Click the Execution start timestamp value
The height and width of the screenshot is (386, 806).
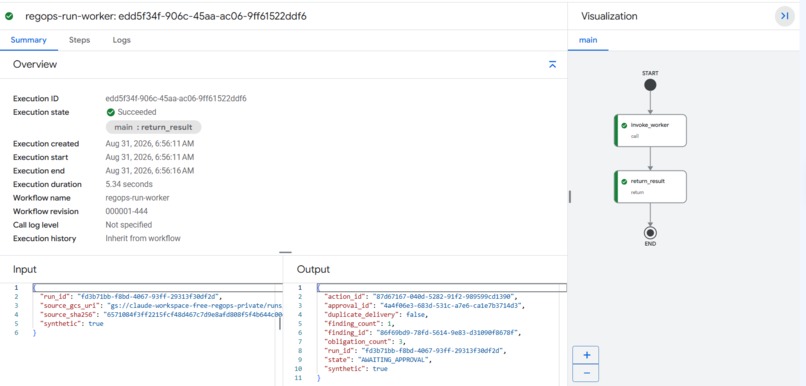tap(150, 157)
